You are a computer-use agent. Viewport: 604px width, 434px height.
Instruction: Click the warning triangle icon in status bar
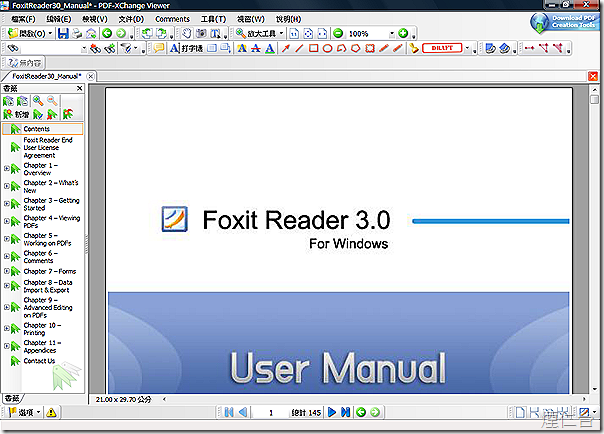[51, 412]
